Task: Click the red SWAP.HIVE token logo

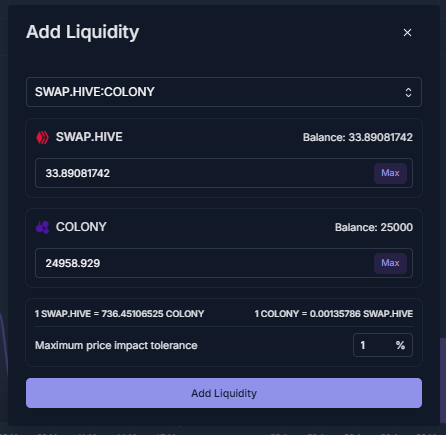Action: [42, 137]
